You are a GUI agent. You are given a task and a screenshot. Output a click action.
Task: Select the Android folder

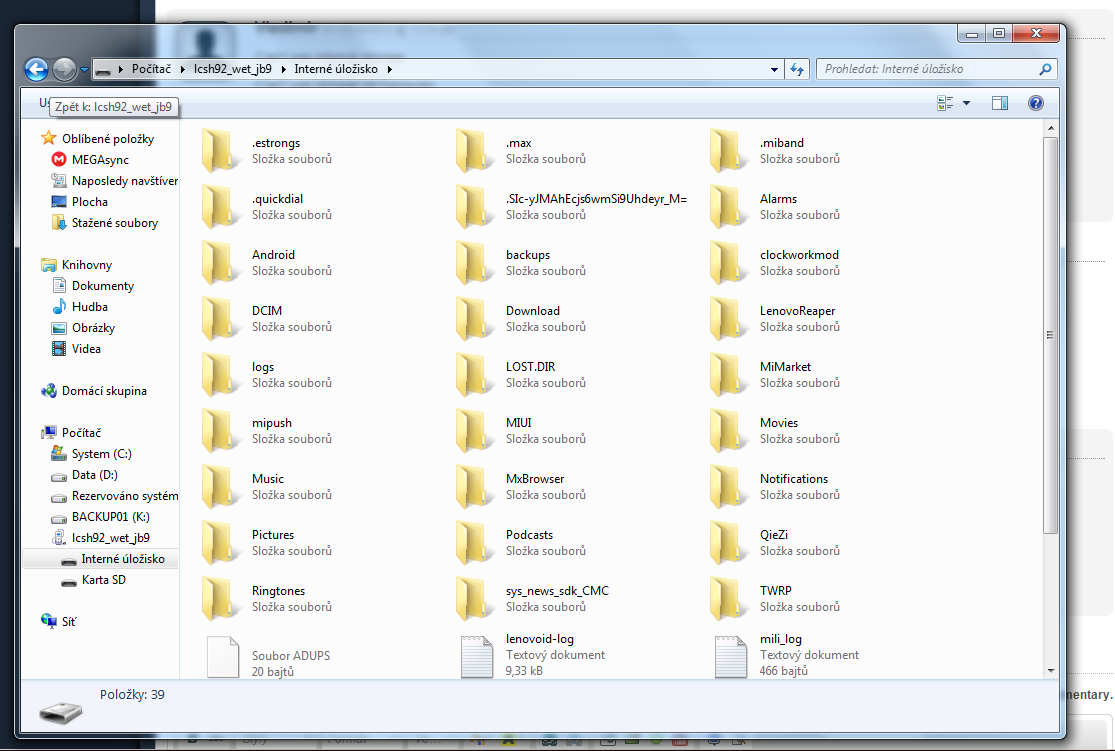(x=267, y=262)
